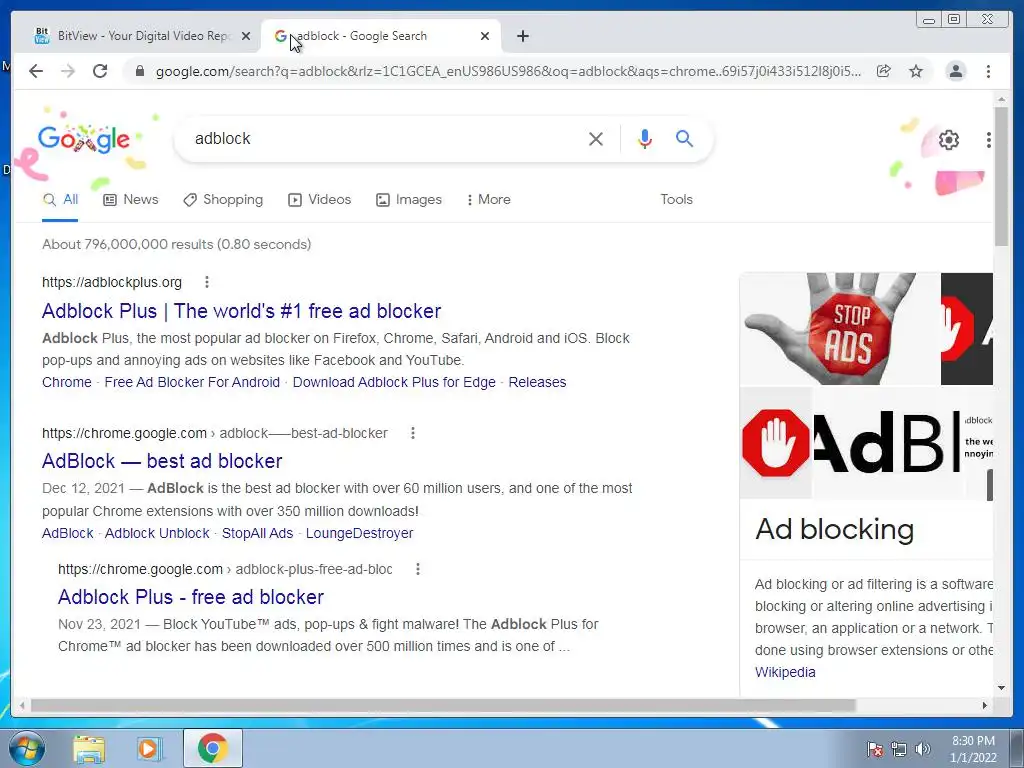The width and height of the screenshot is (1024, 768).
Task: Reload the current page
Action: tap(100, 71)
